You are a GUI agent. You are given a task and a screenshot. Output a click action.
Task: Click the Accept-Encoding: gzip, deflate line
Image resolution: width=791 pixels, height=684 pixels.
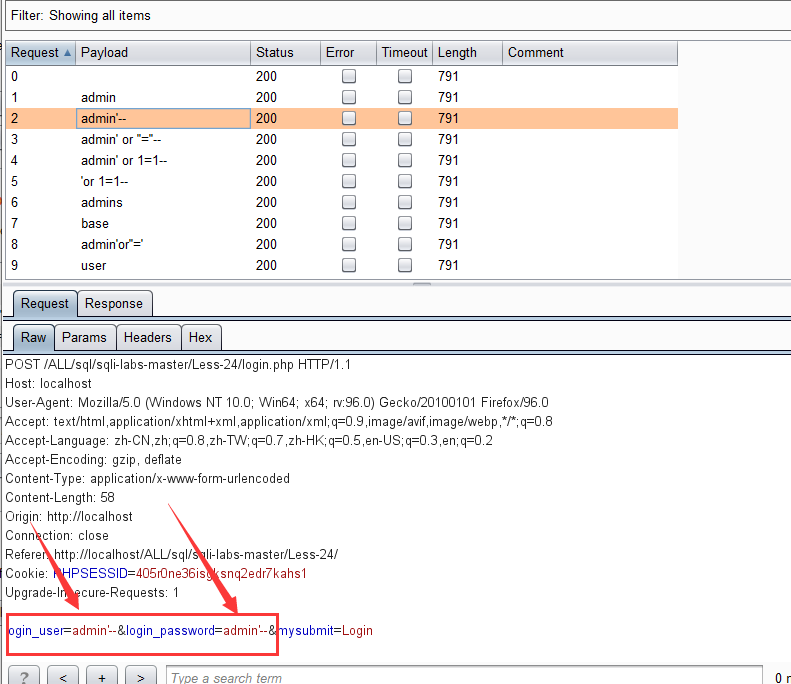point(93,460)
